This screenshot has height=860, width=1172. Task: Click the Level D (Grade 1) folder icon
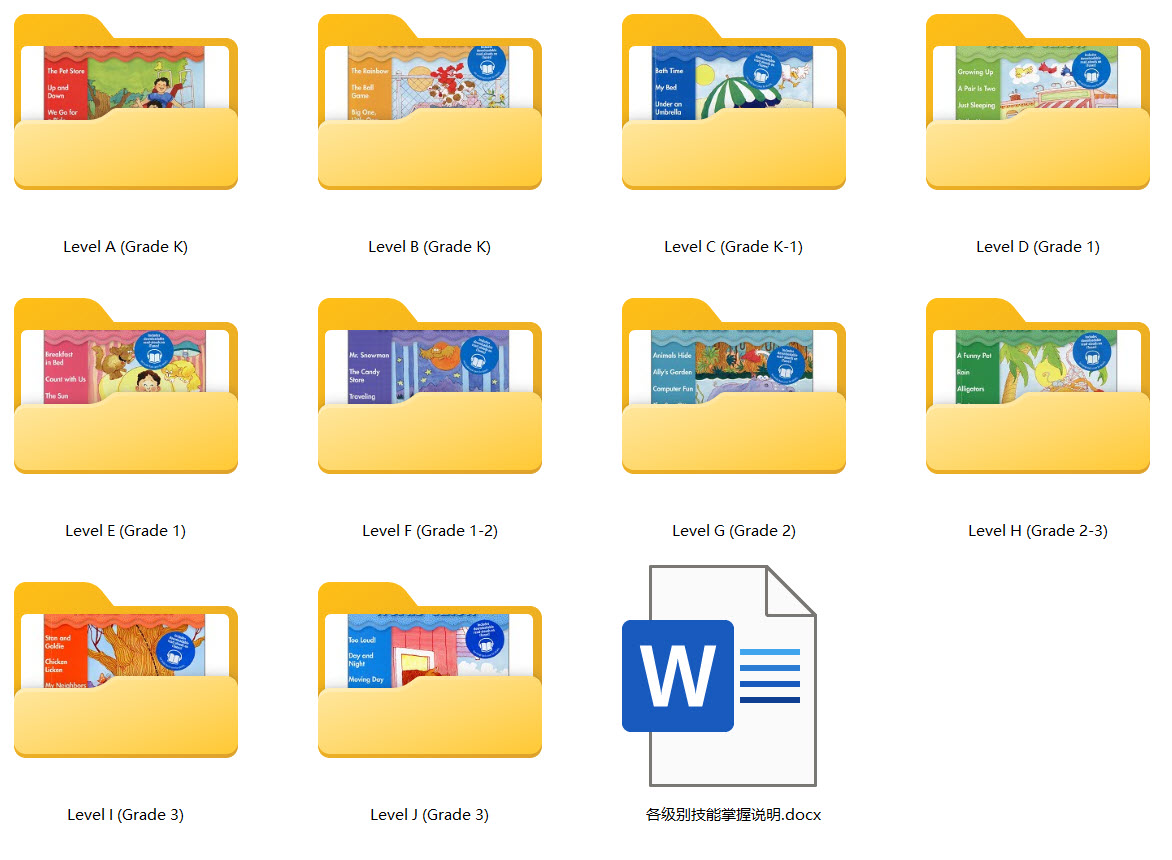point(1038,104)
